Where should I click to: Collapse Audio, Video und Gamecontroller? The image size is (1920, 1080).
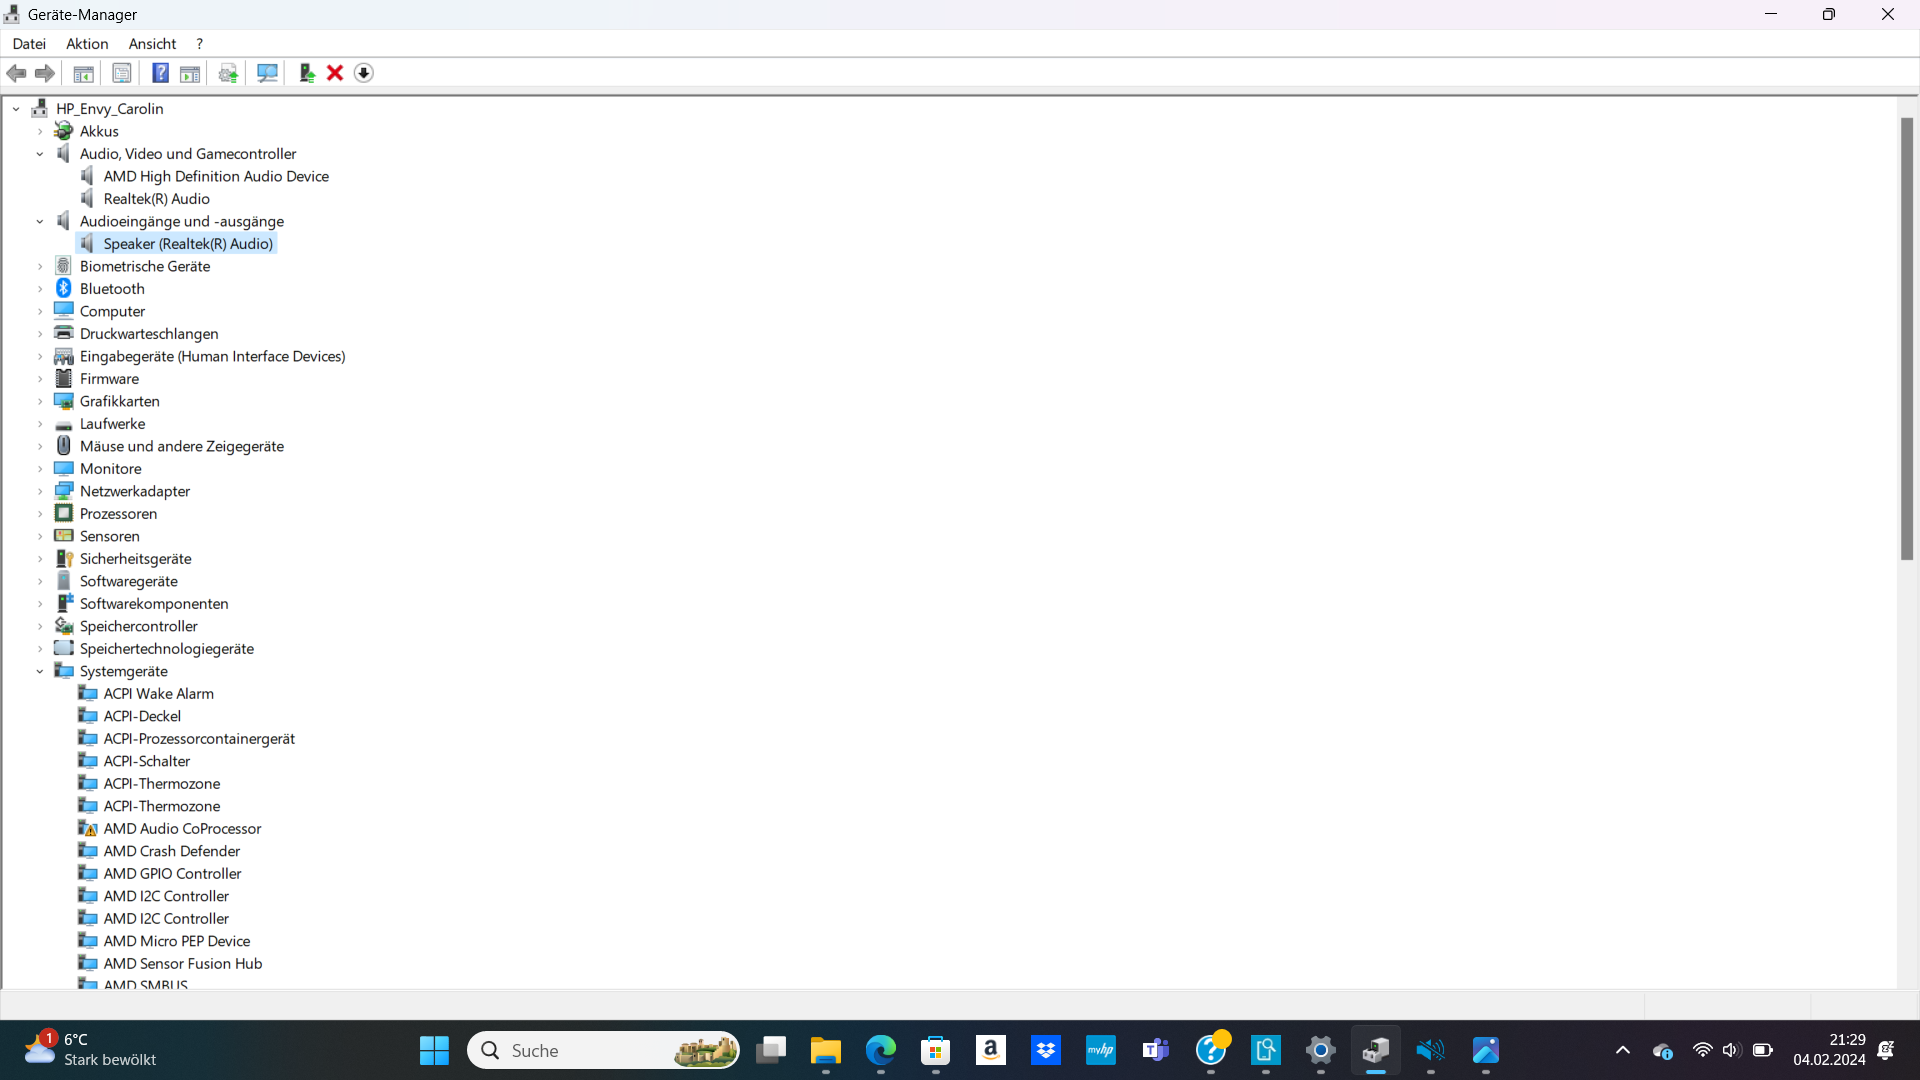40,153
